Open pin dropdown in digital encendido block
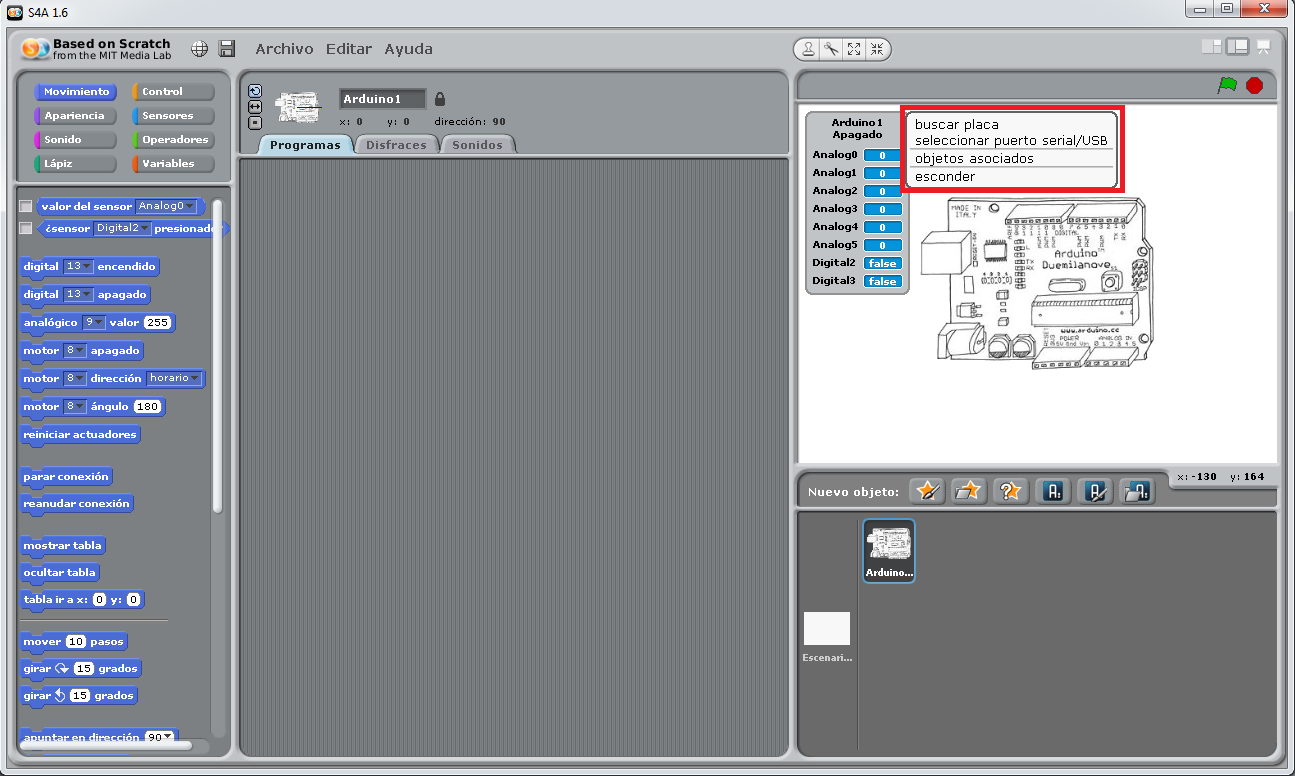Image resolution: width=1295 pixels, height=776 pixels. coord(78,267)
